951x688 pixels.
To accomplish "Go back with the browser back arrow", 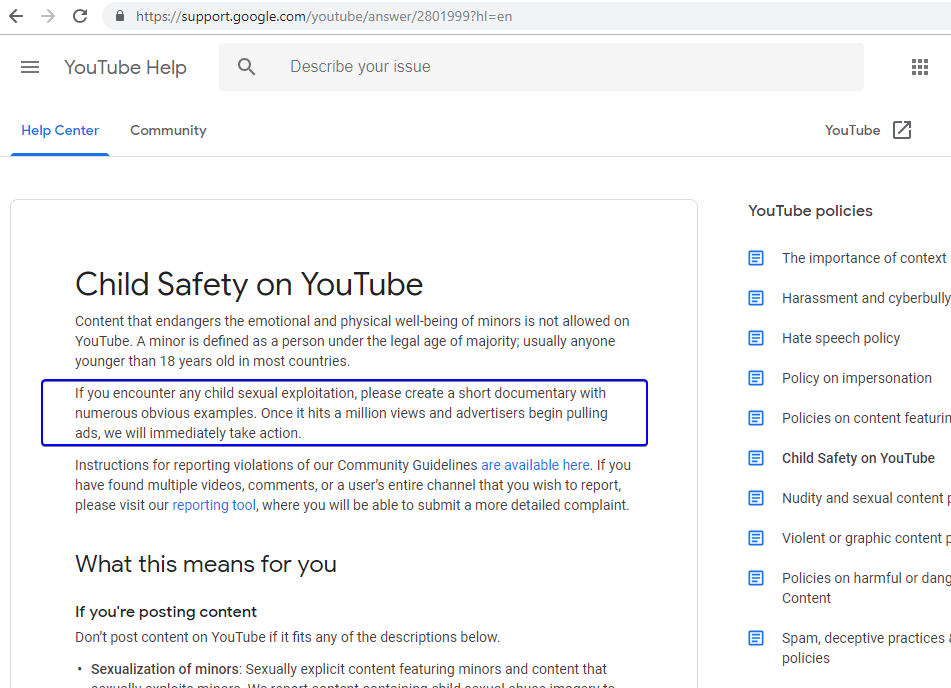I will (x=16, y=16).
